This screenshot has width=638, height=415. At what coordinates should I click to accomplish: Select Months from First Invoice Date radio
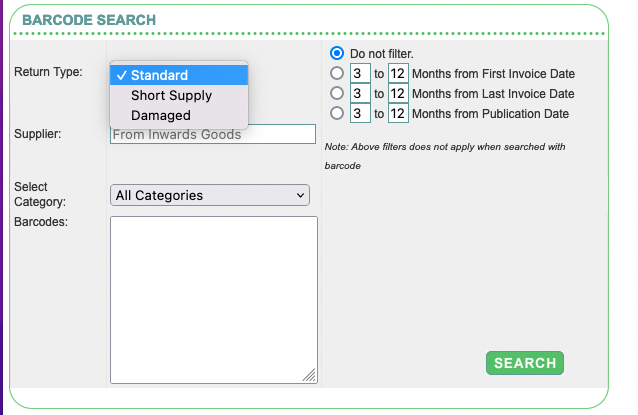(337, 73)
